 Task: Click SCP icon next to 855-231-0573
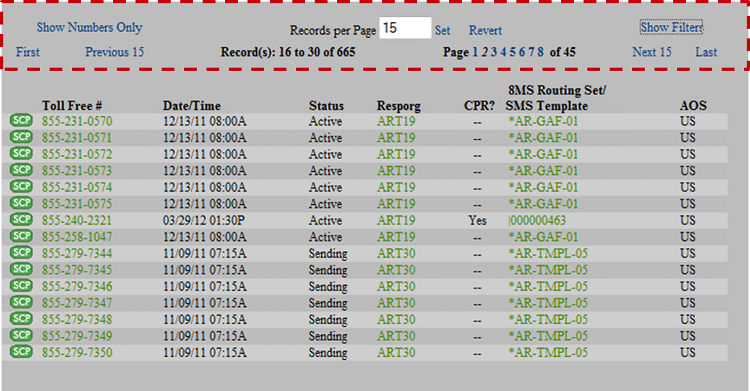pyautogui.click(x=21, y=170)
